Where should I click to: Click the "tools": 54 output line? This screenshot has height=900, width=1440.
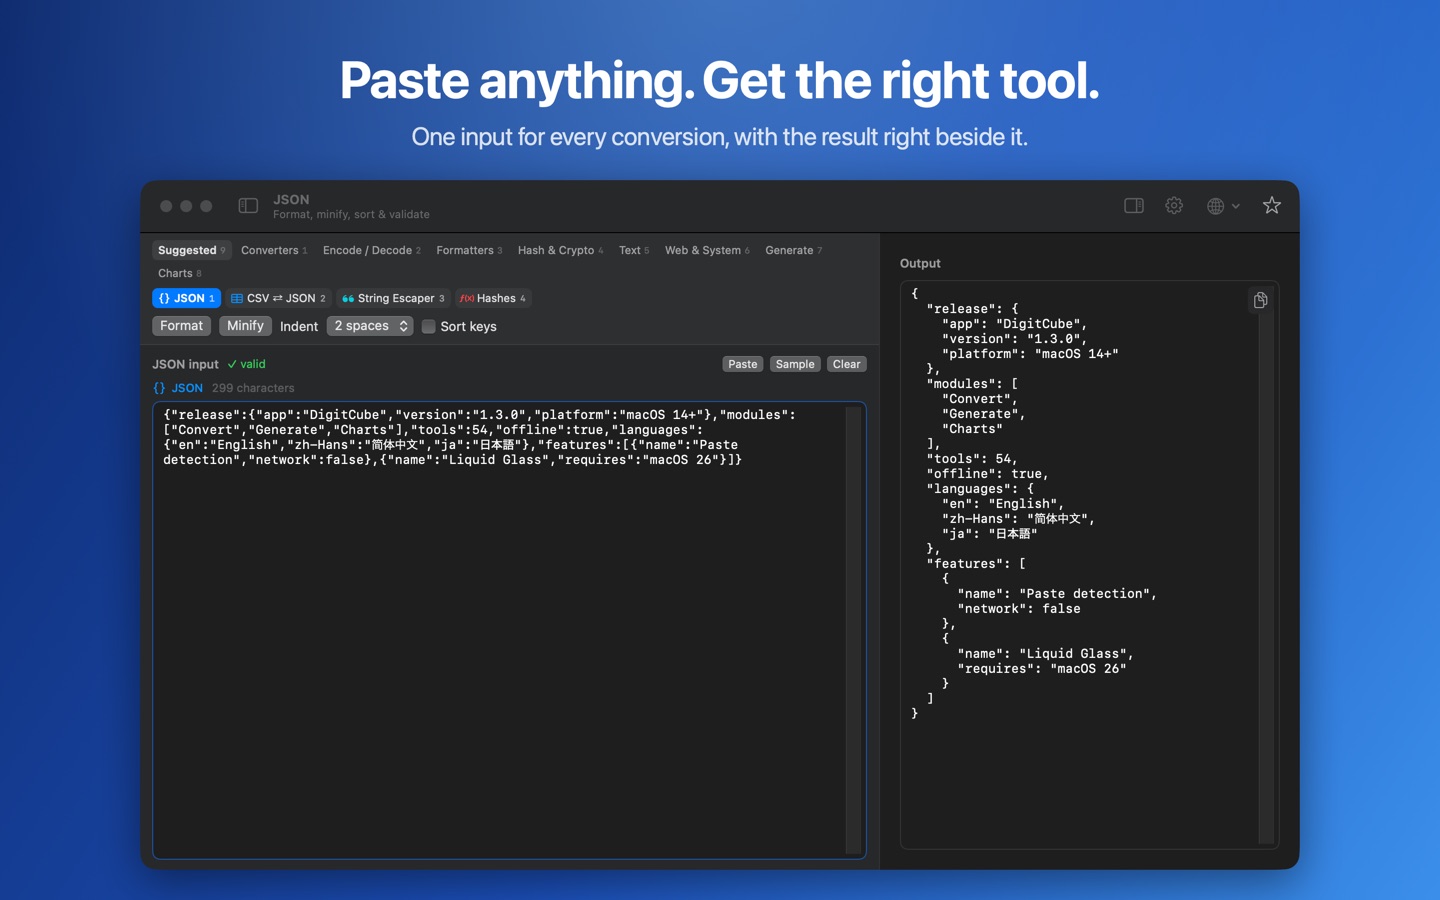click(972, 459)
